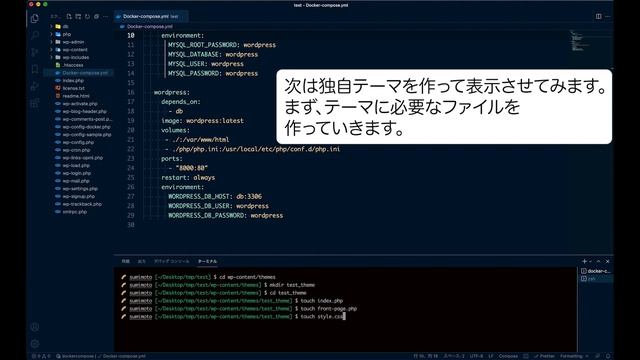This screenshot has height=360, width=640.
Task: Open wp-login.php in the file tree
Action: pyautogui.click(x=78, y=173)
